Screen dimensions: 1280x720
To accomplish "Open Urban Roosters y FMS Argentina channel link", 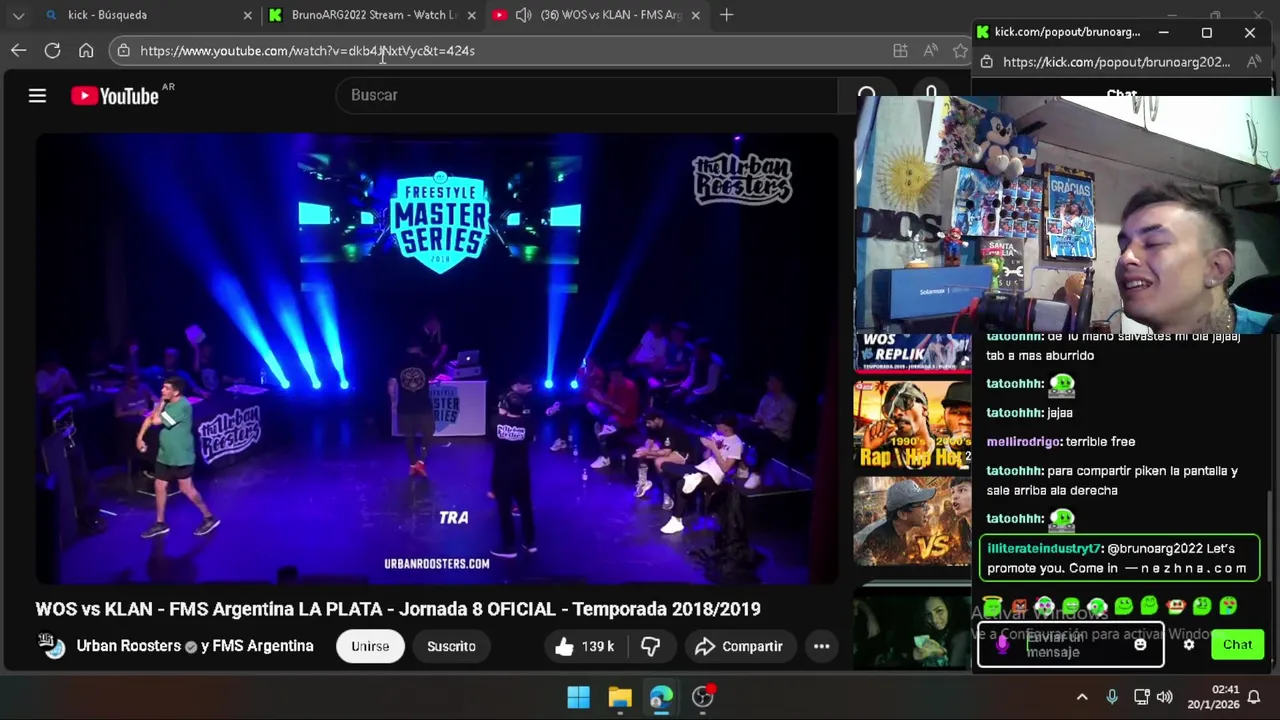I will (x=195, y=646).
